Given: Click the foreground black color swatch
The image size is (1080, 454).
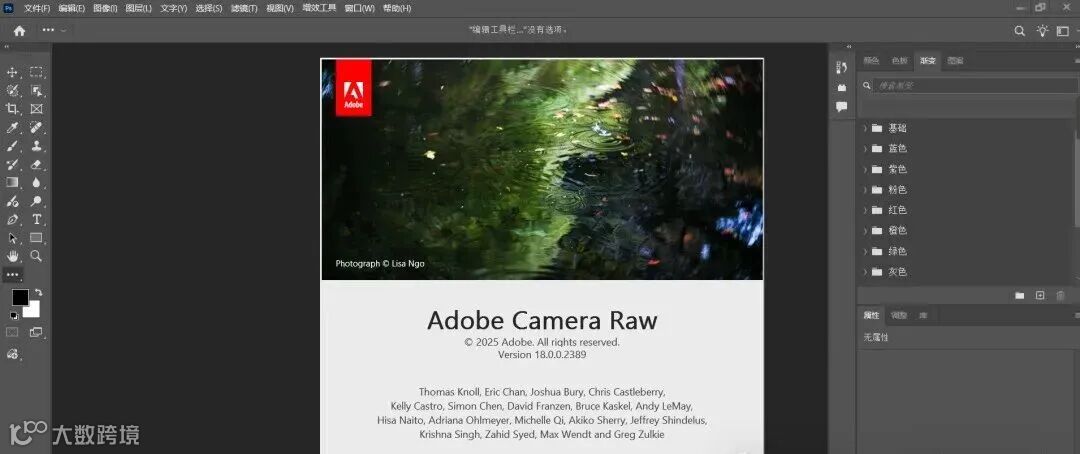Looking at the screenshot, I should point(20,297).
